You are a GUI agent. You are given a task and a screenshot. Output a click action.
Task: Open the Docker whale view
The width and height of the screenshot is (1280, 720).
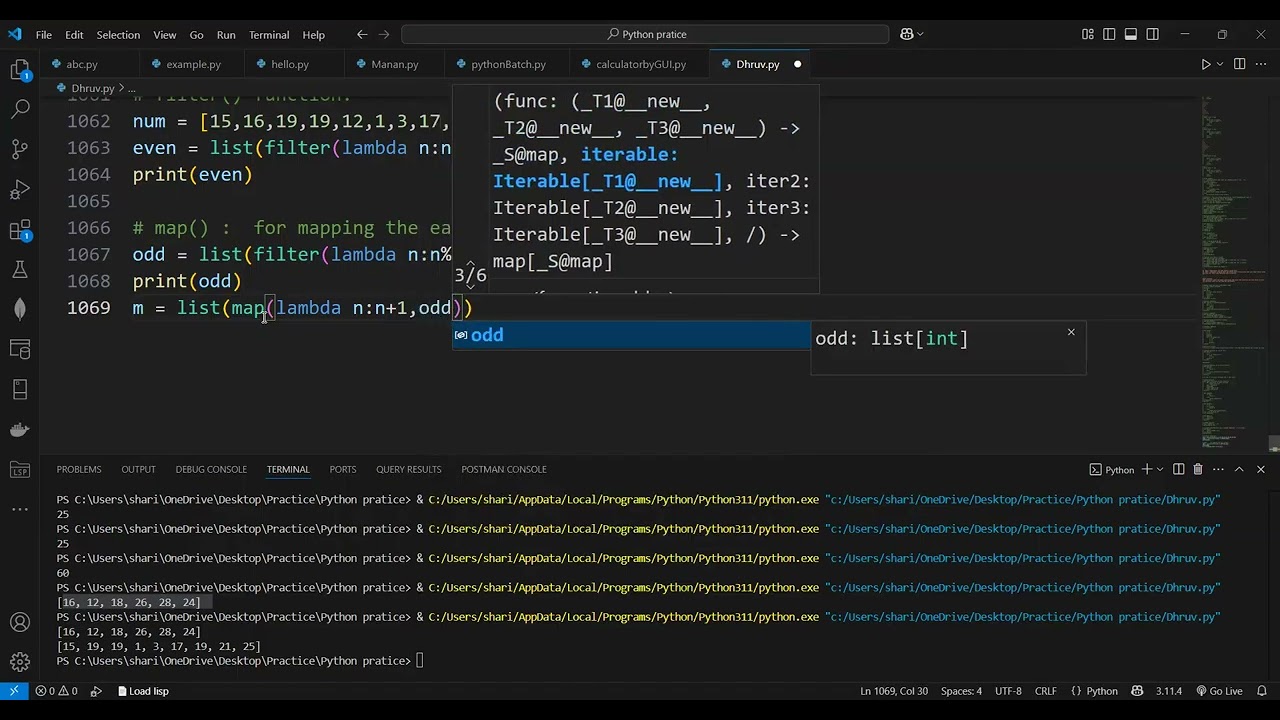click(20, 430)
